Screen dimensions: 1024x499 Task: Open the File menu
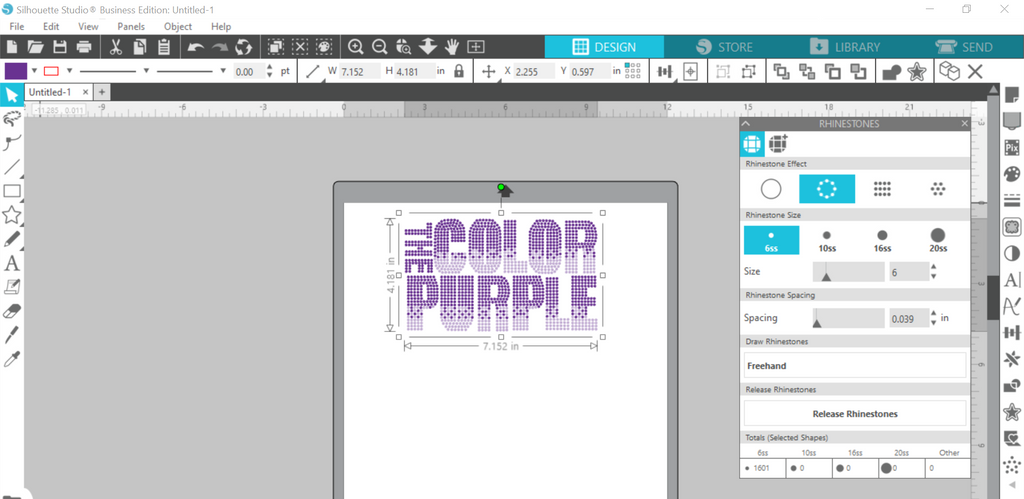(17, 27)
